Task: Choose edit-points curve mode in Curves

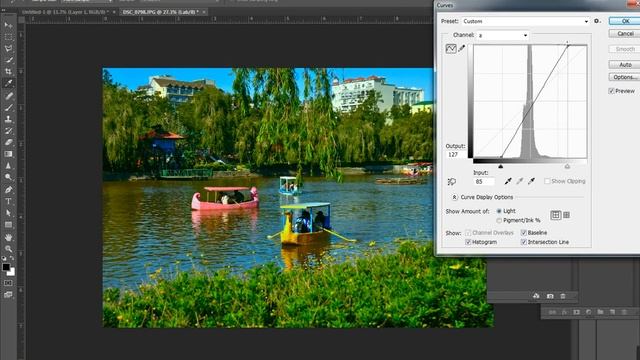Action: click(x=451, y=49)
